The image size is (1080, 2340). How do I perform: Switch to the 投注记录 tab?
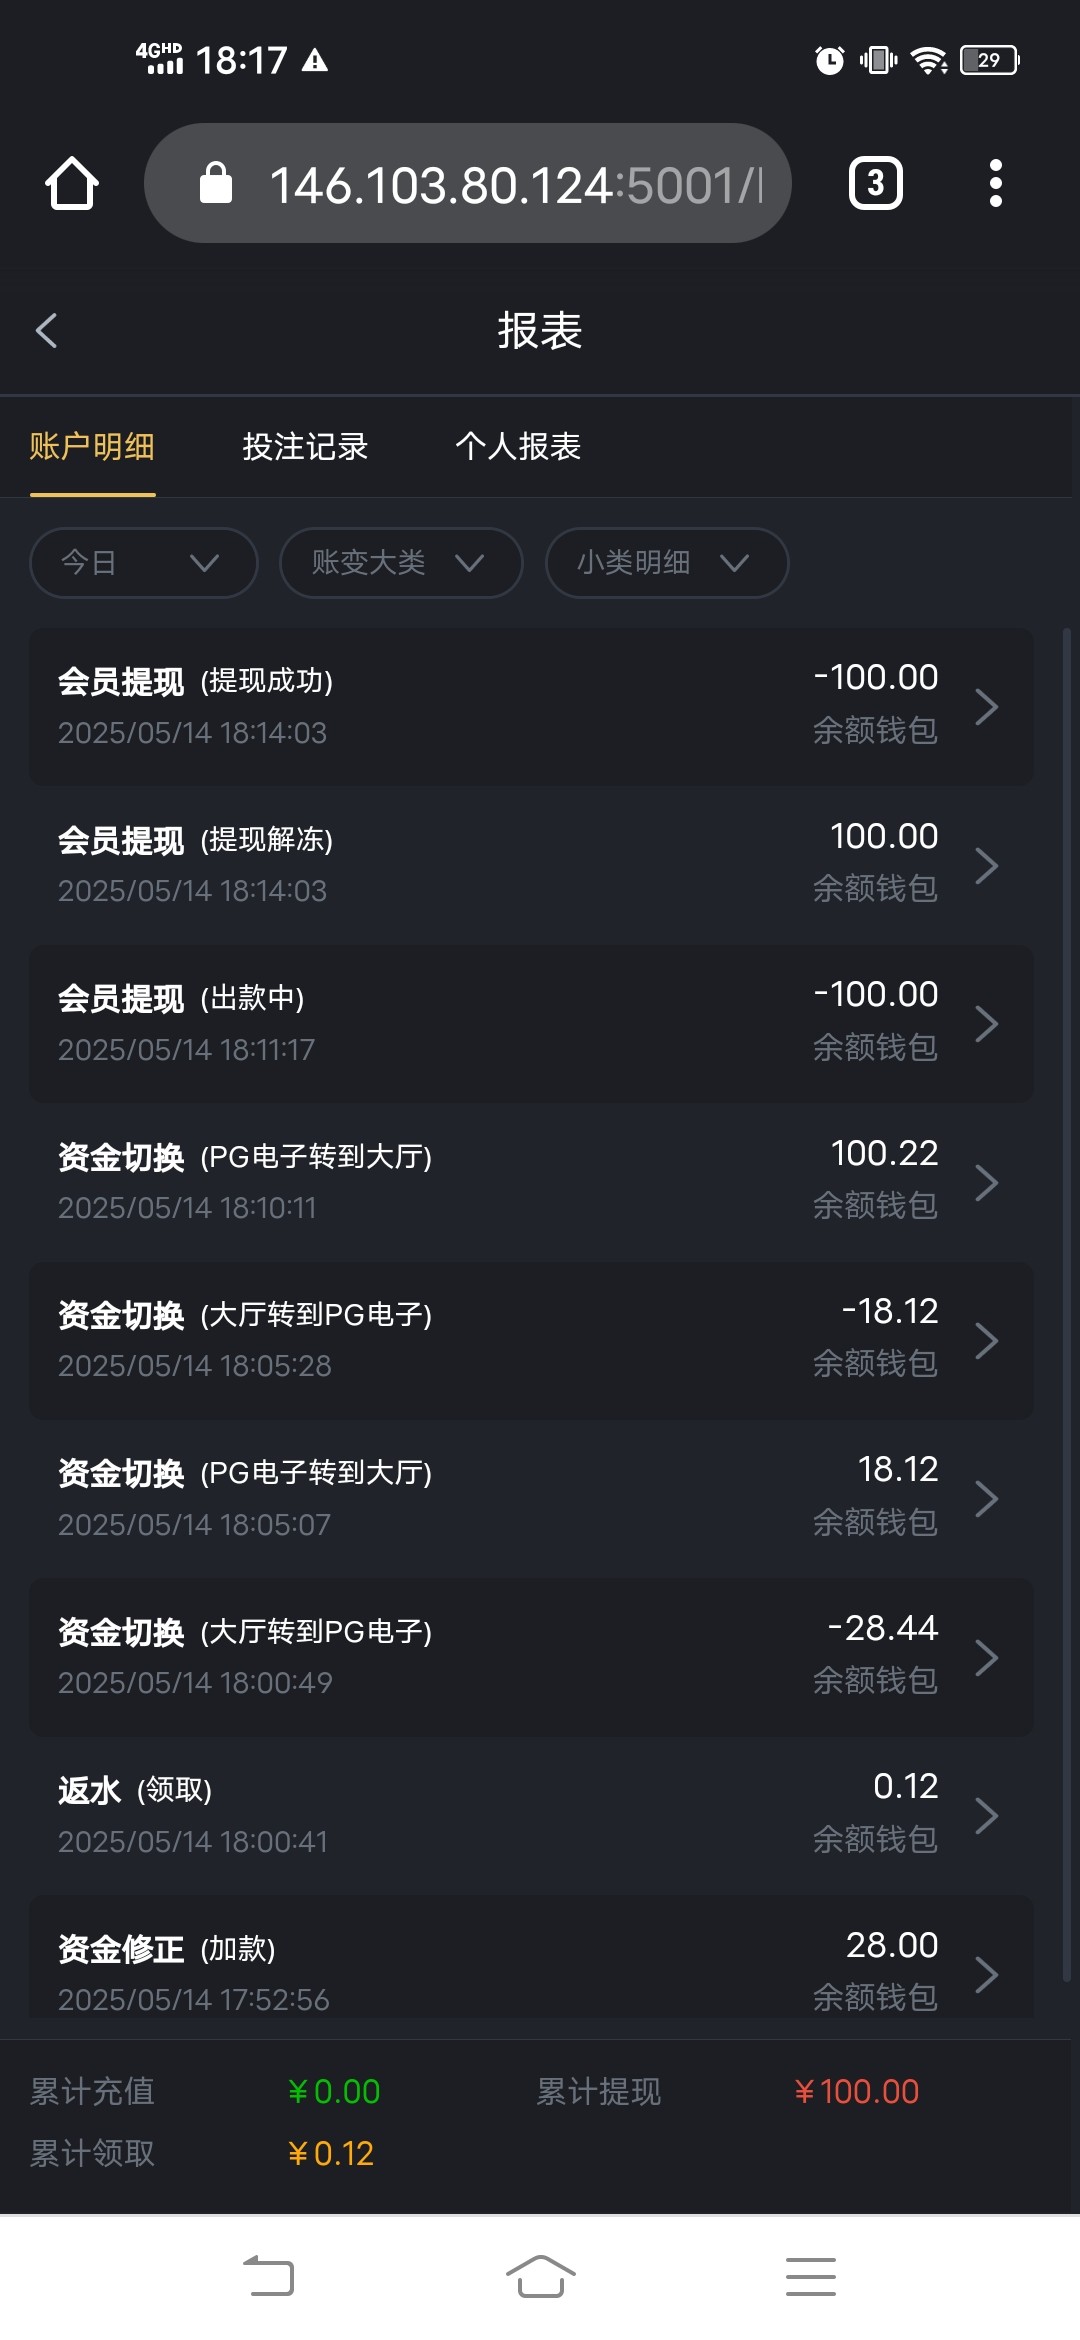pos(305,446)
